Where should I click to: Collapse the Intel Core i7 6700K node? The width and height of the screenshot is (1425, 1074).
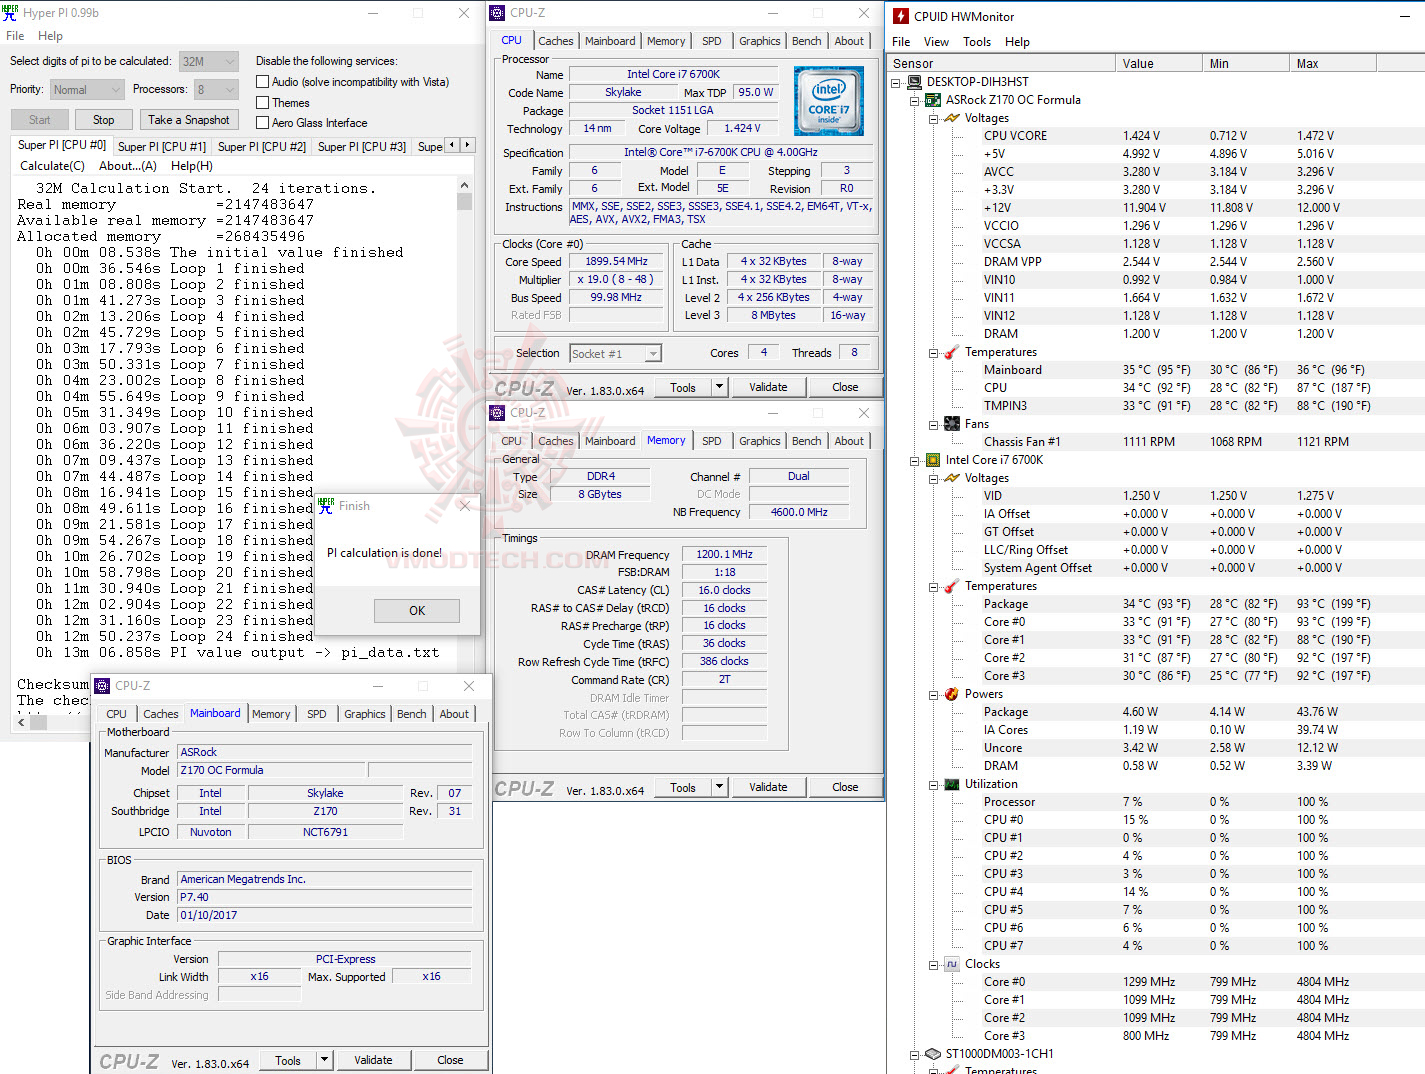coord(915,460)
